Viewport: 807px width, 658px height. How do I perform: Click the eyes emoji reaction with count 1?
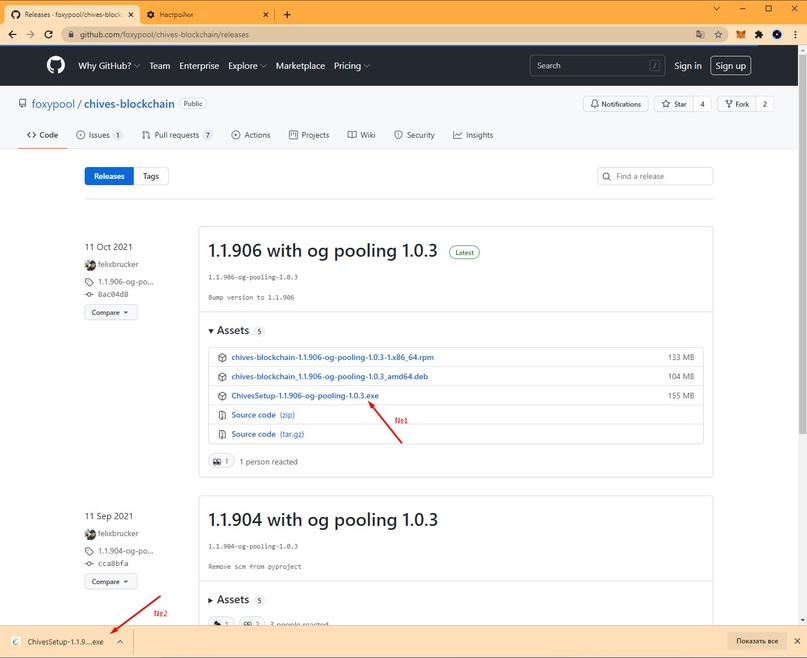[221, 461]
